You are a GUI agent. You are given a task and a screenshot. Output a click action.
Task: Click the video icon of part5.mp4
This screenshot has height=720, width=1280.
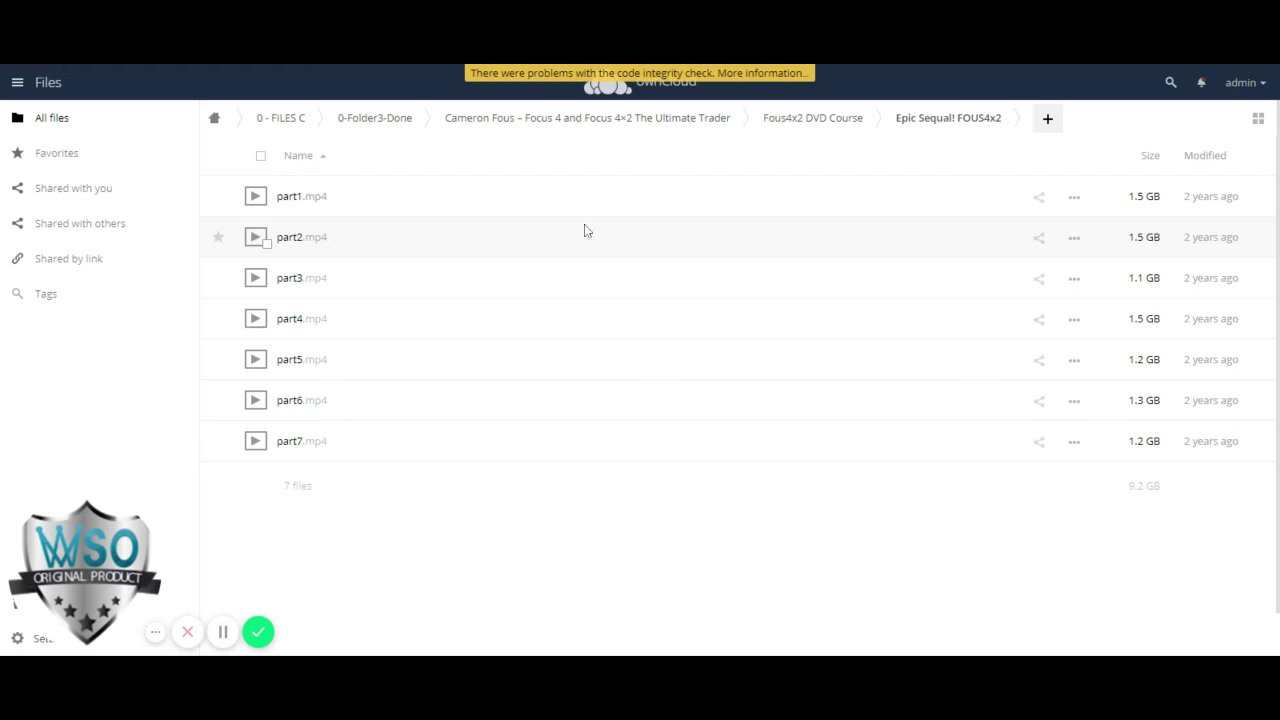pos(255,360)
